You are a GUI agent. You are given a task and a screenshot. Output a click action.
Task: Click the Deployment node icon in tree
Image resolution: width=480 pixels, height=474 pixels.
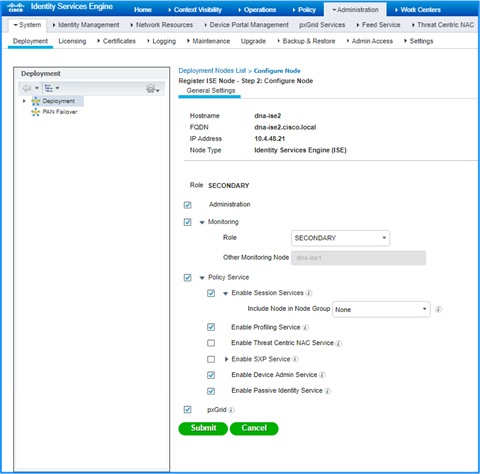pos(36,101)
